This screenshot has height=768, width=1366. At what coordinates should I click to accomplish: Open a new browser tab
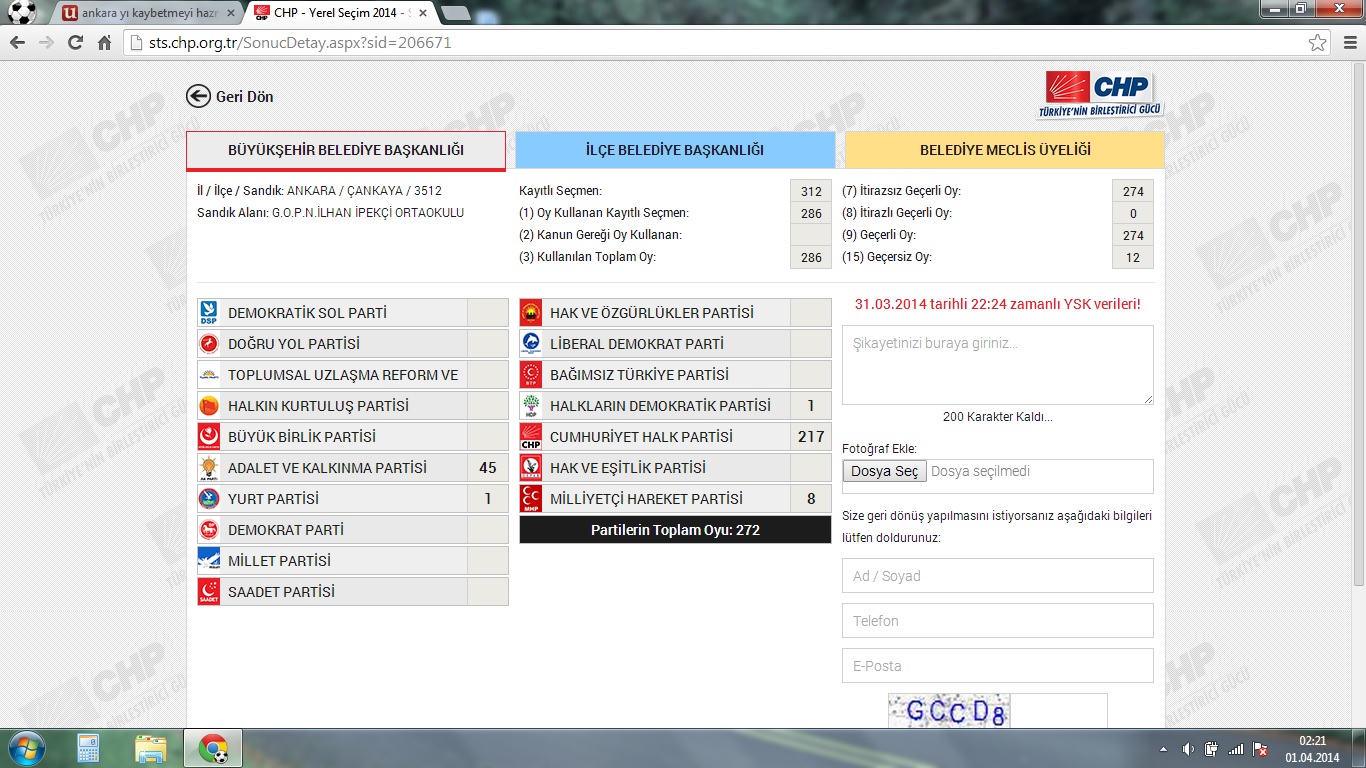coord(456,13)
